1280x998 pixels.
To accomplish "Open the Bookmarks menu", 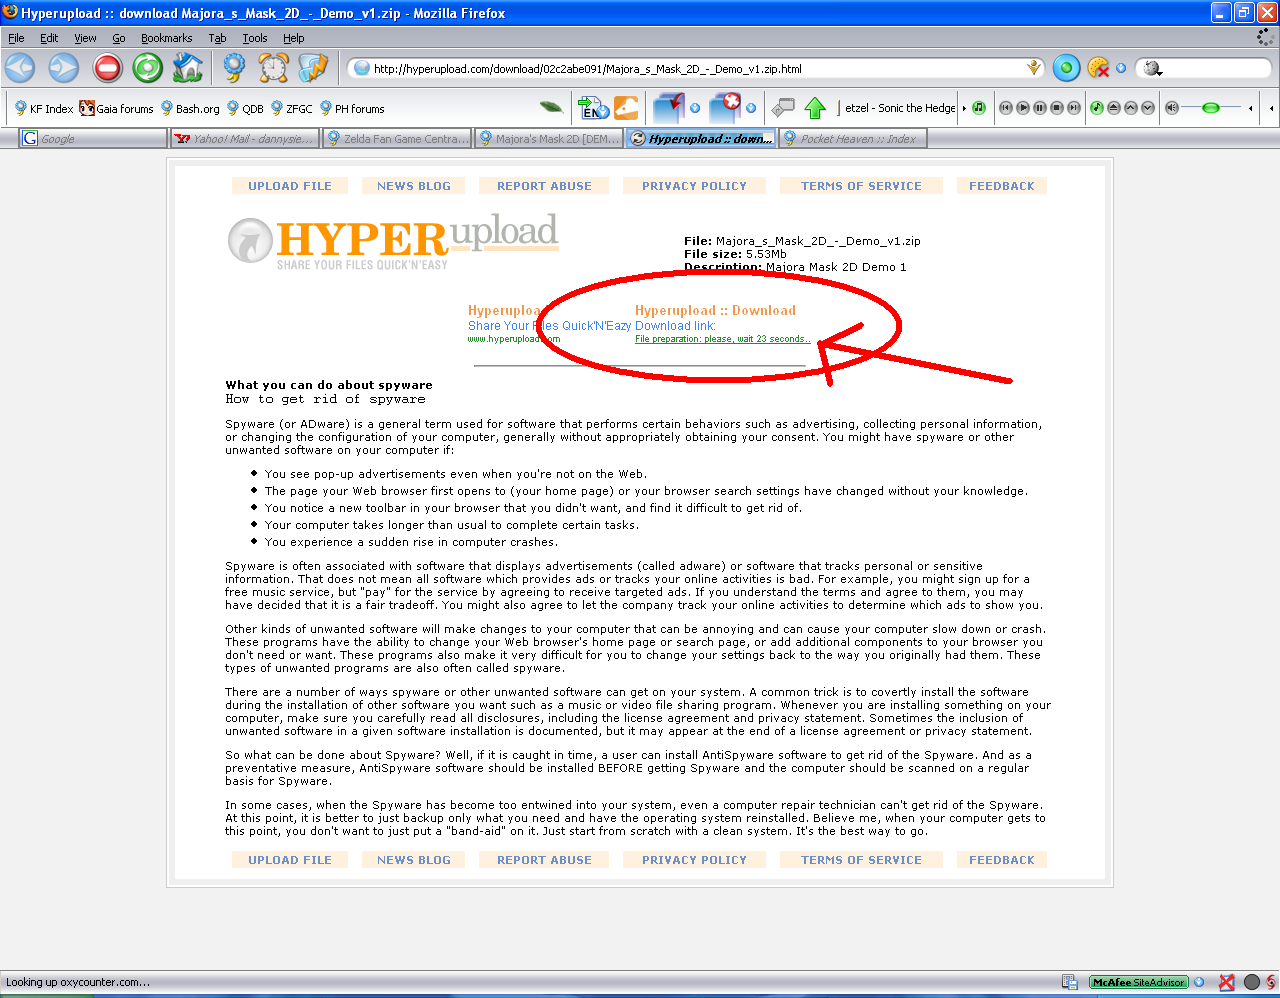I will 166,38.
